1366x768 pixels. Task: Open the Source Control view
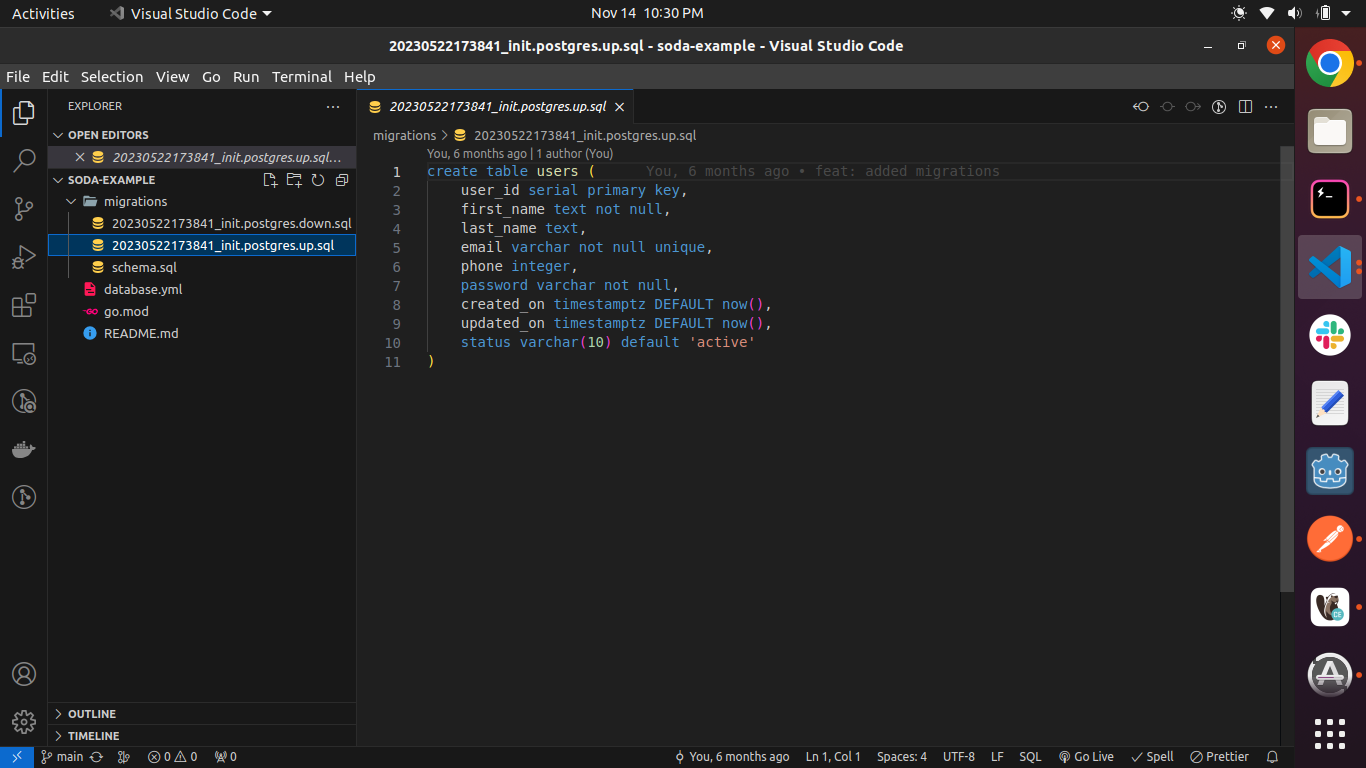click(x=24, y=208)
